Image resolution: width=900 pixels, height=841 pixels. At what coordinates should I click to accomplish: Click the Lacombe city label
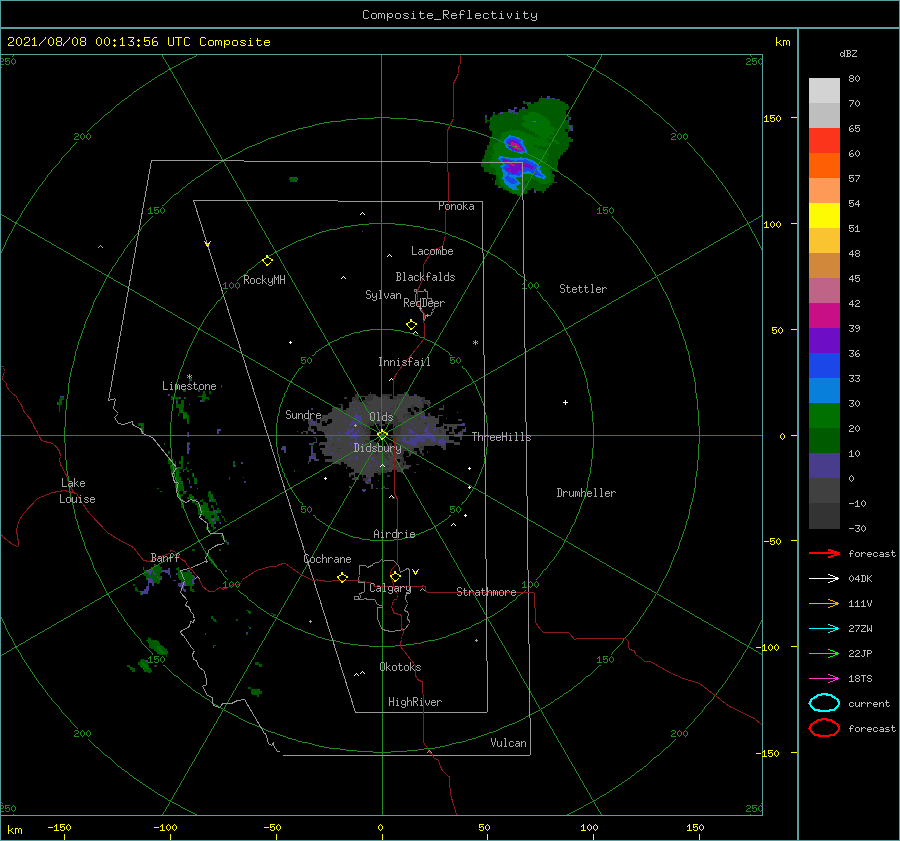click(x=432, y=251)
